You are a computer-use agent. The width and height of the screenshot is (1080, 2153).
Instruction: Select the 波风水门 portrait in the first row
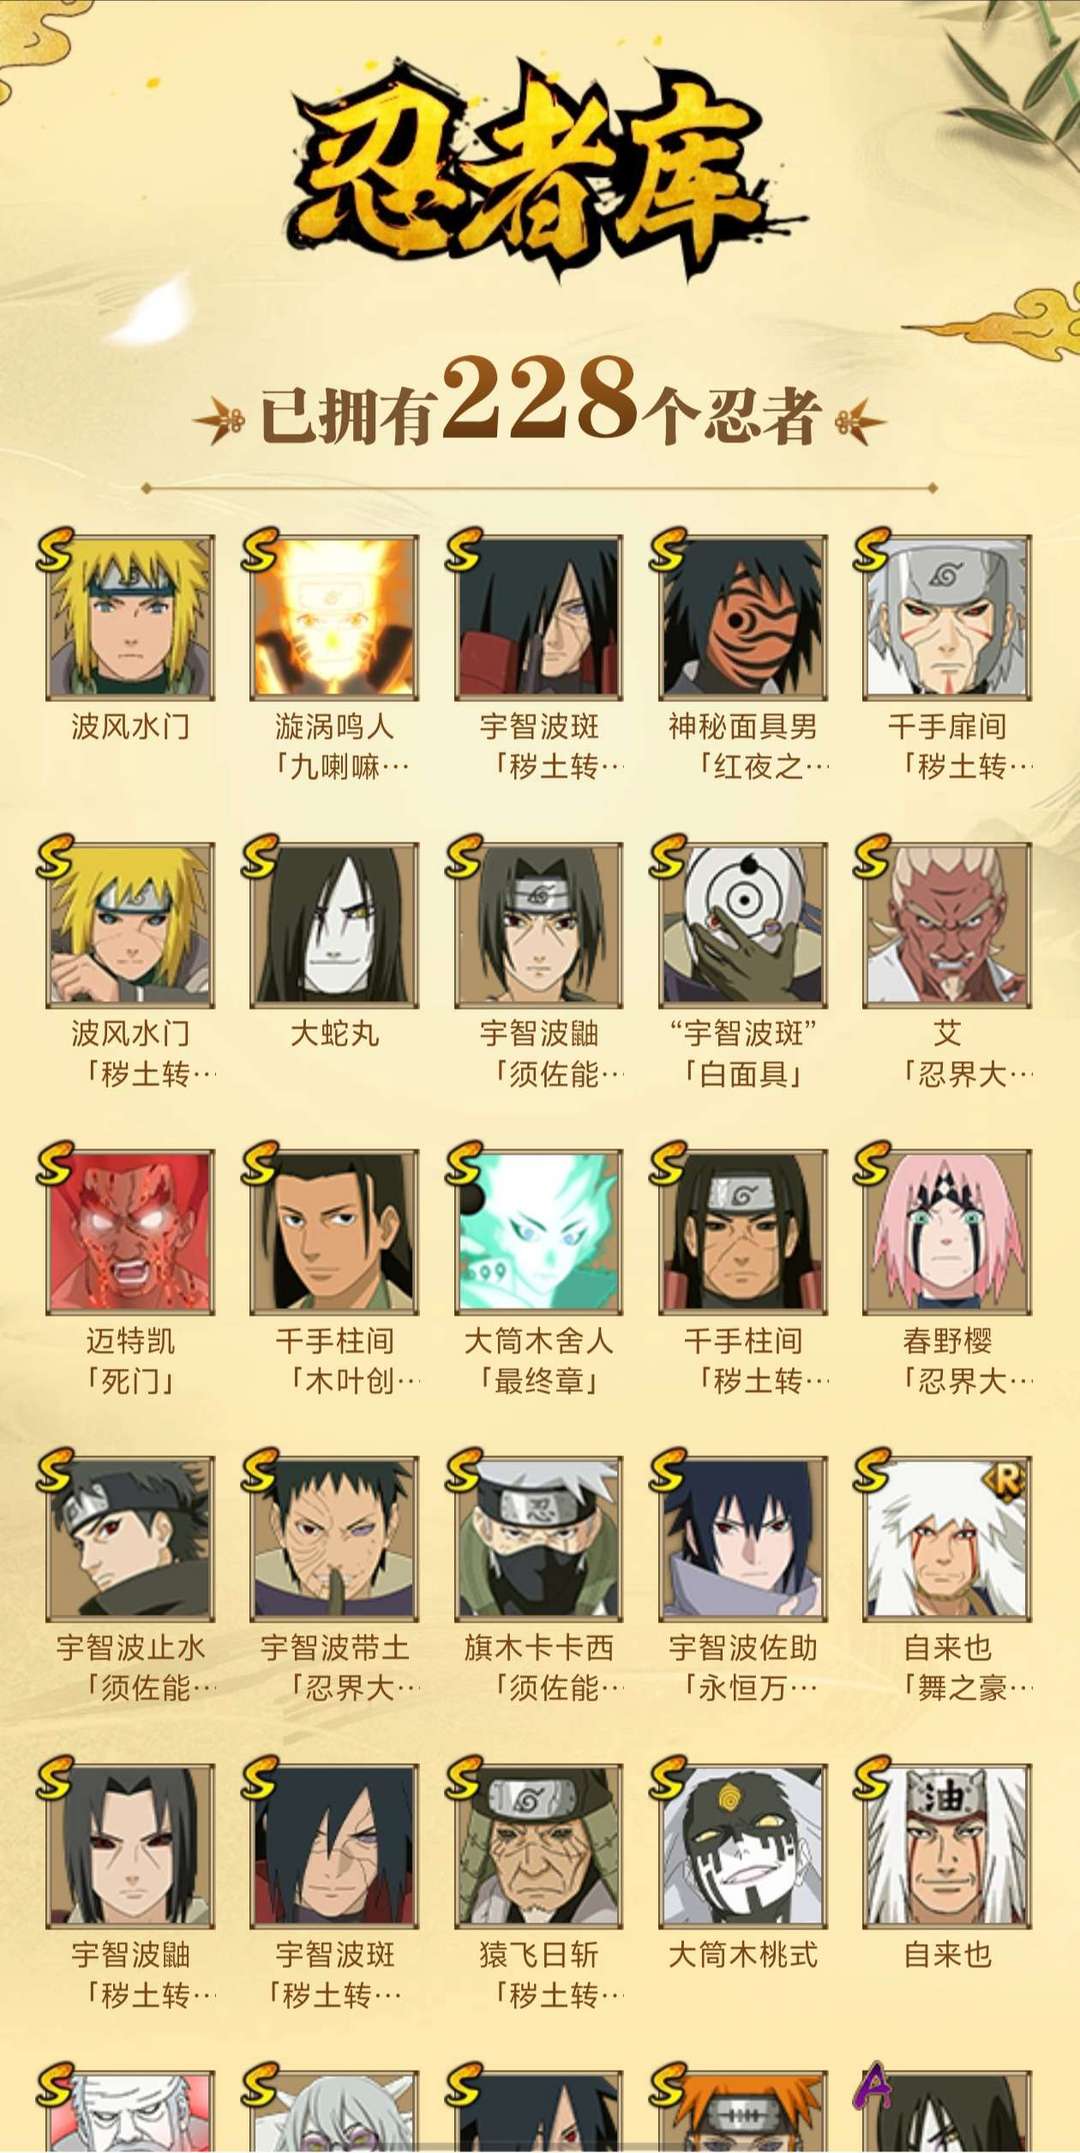(131, 617)
